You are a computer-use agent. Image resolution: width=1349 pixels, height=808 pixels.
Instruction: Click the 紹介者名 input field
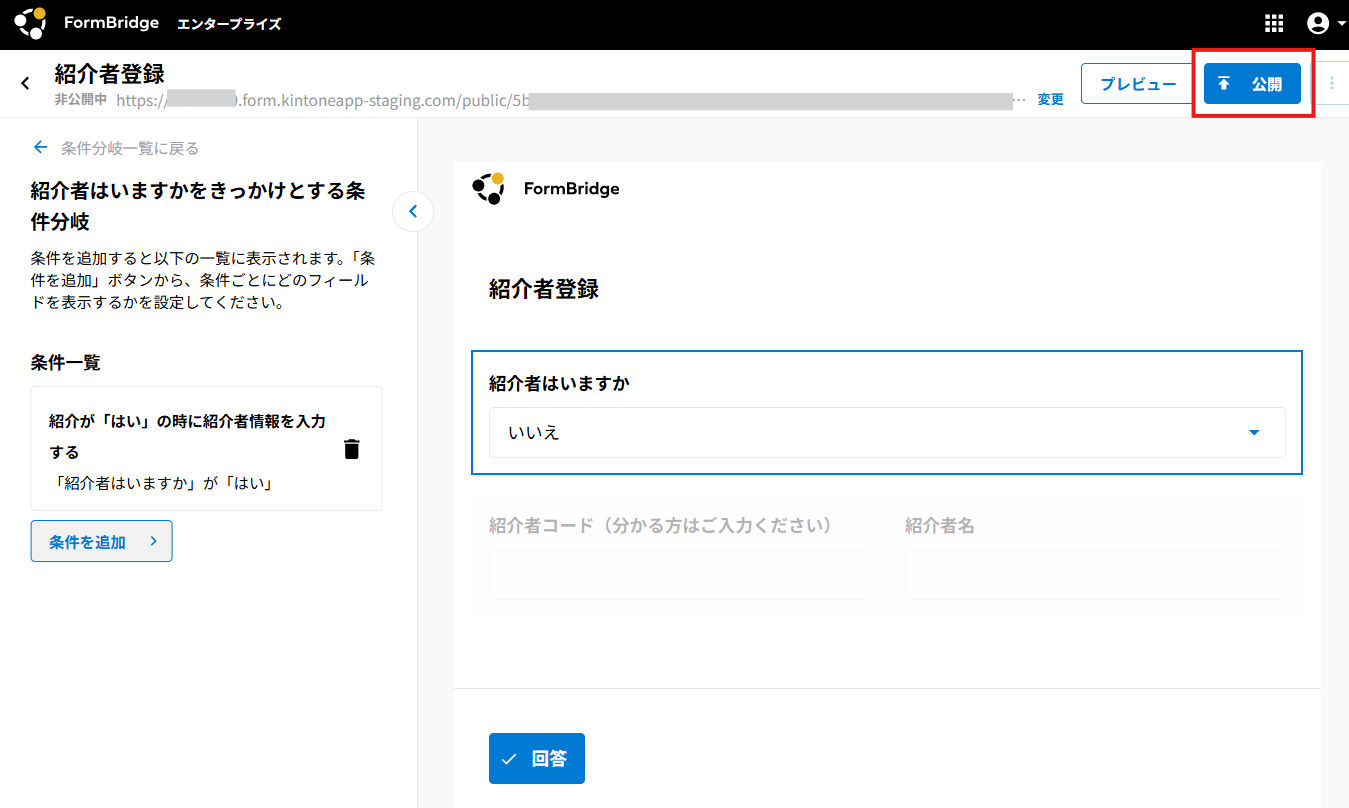click(1094, 575)
